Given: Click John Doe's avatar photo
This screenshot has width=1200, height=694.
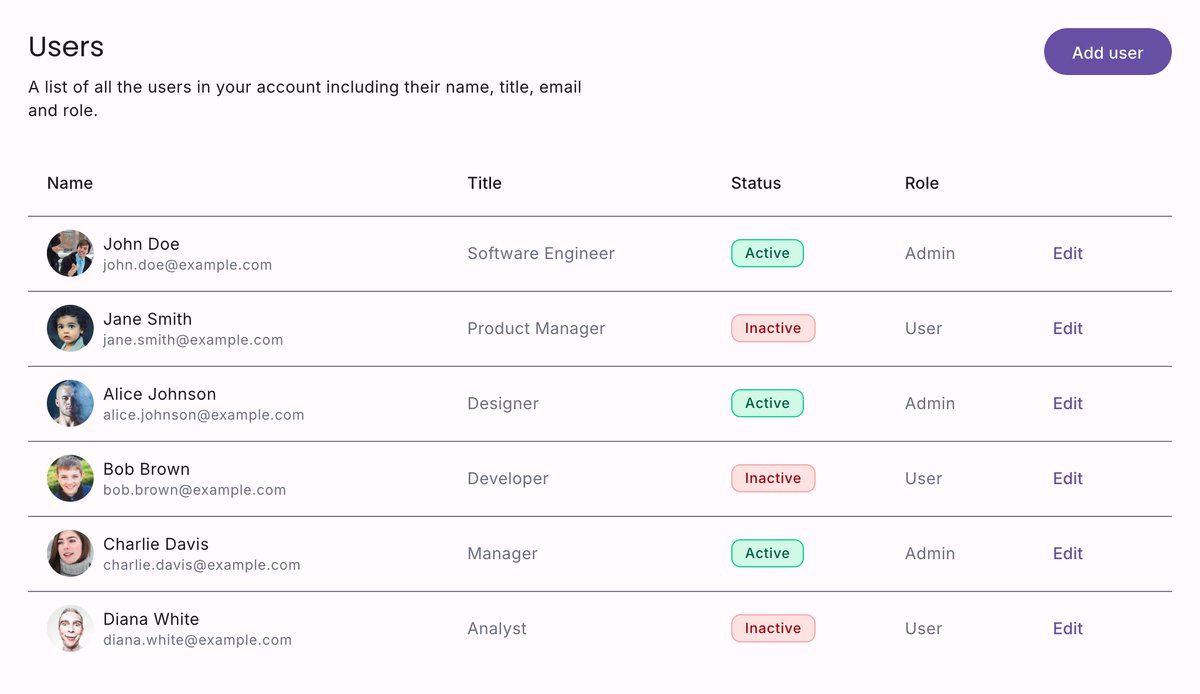Looking at the screenshot, I should click(70, 254).
